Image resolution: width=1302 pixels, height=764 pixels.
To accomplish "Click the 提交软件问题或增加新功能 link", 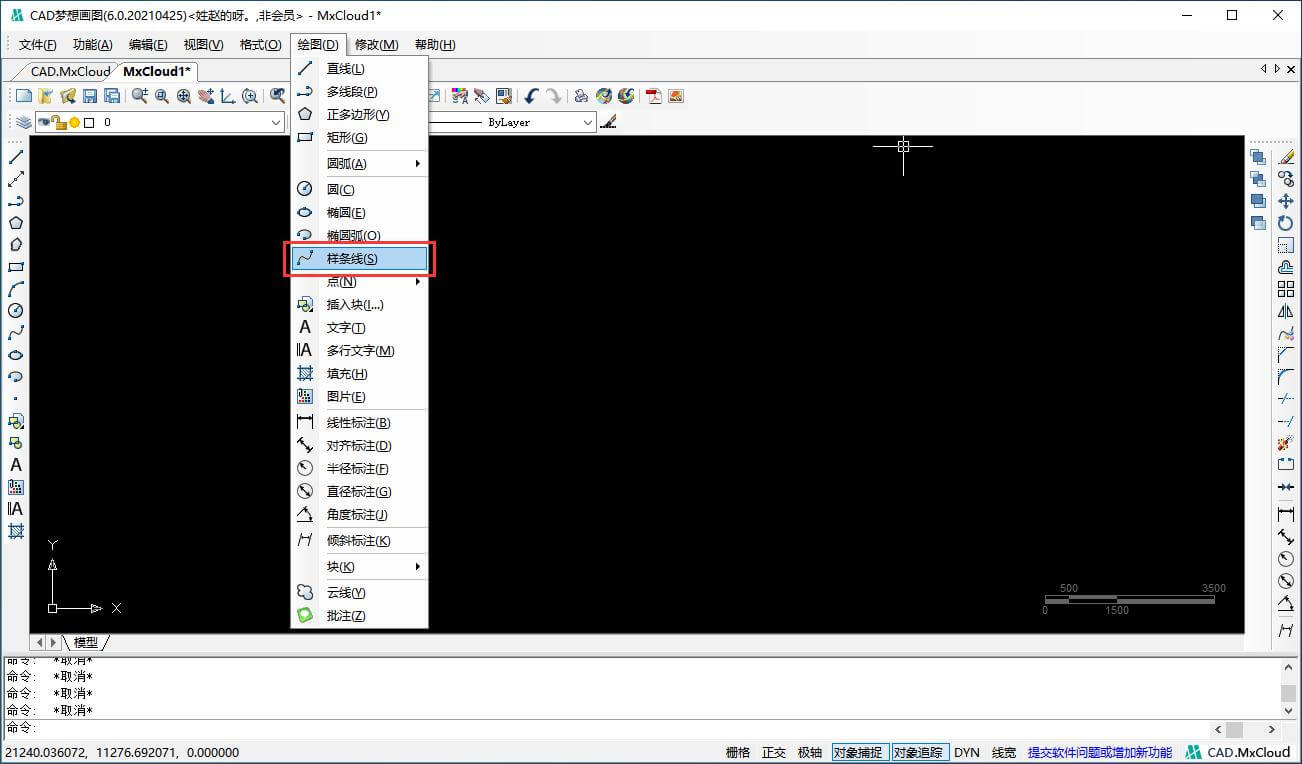I will coord(1099,752).
